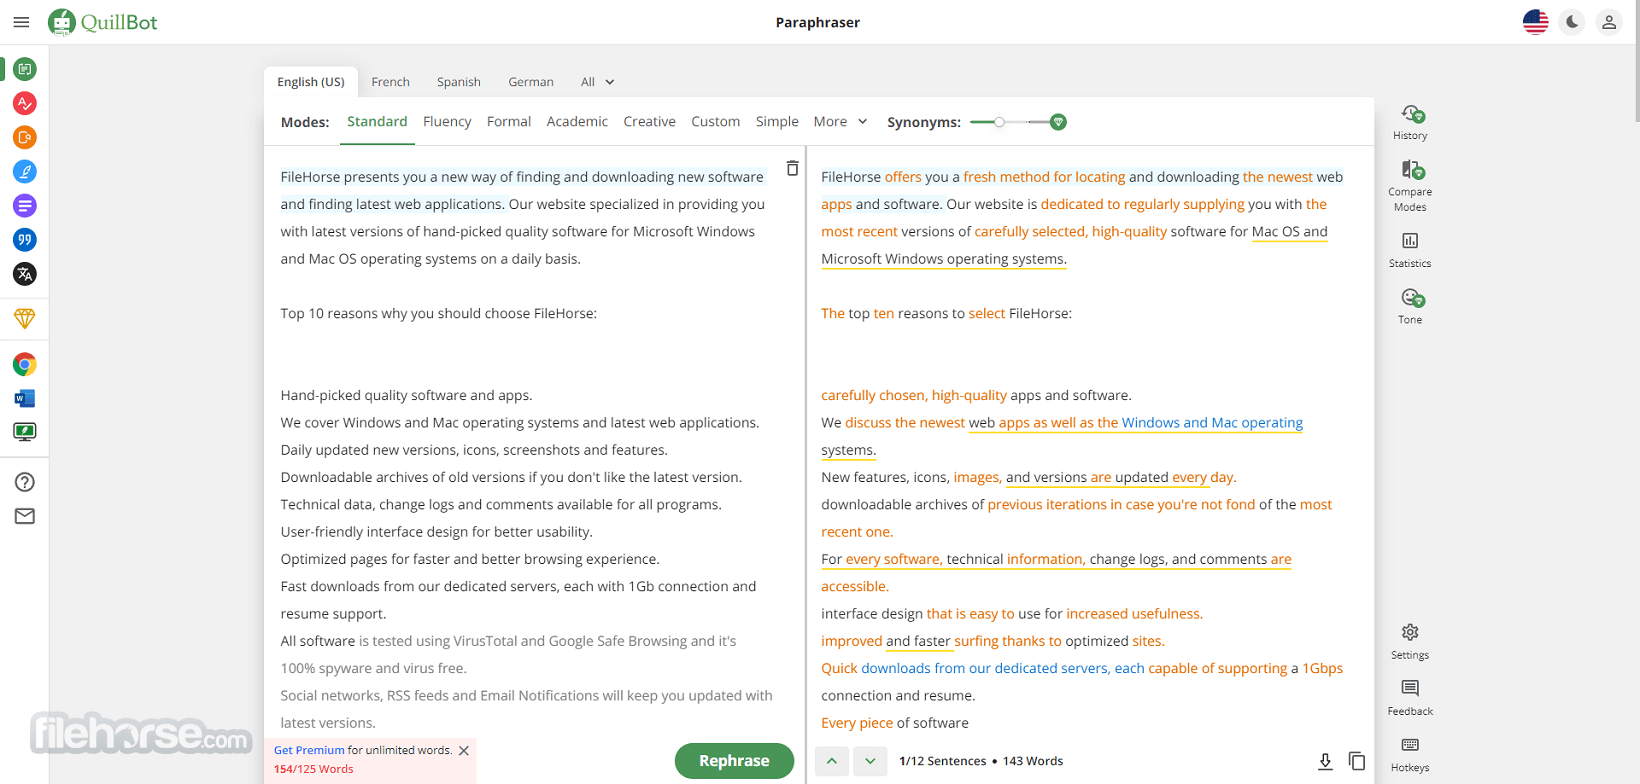Switch to the French language tab
The height and width of the screenshot is (784, 1640).
point(391,82)
